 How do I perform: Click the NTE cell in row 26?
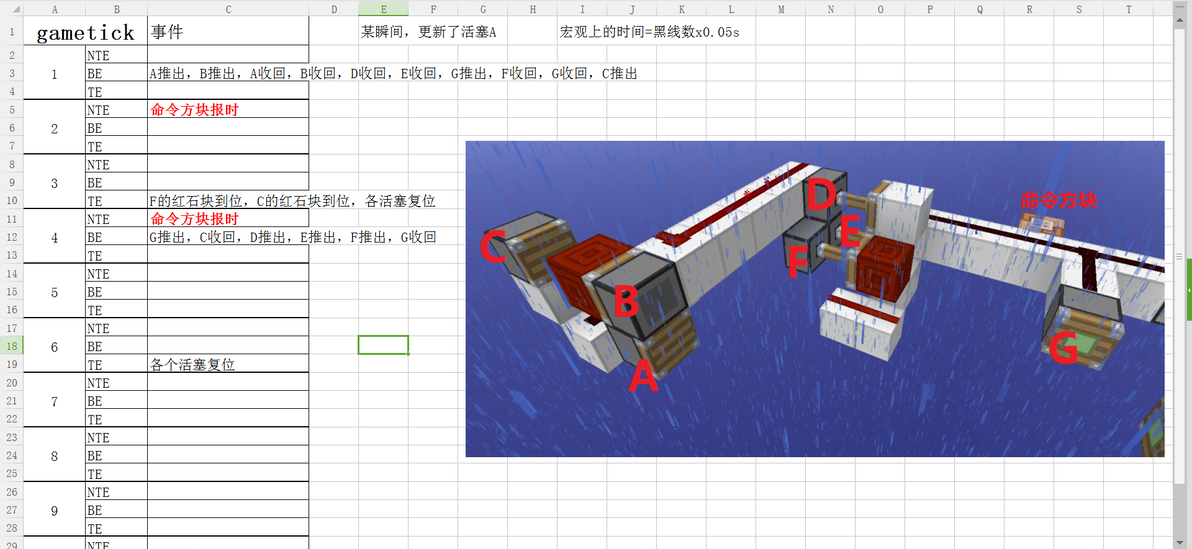pyautogui.click(x=116, y=492)
